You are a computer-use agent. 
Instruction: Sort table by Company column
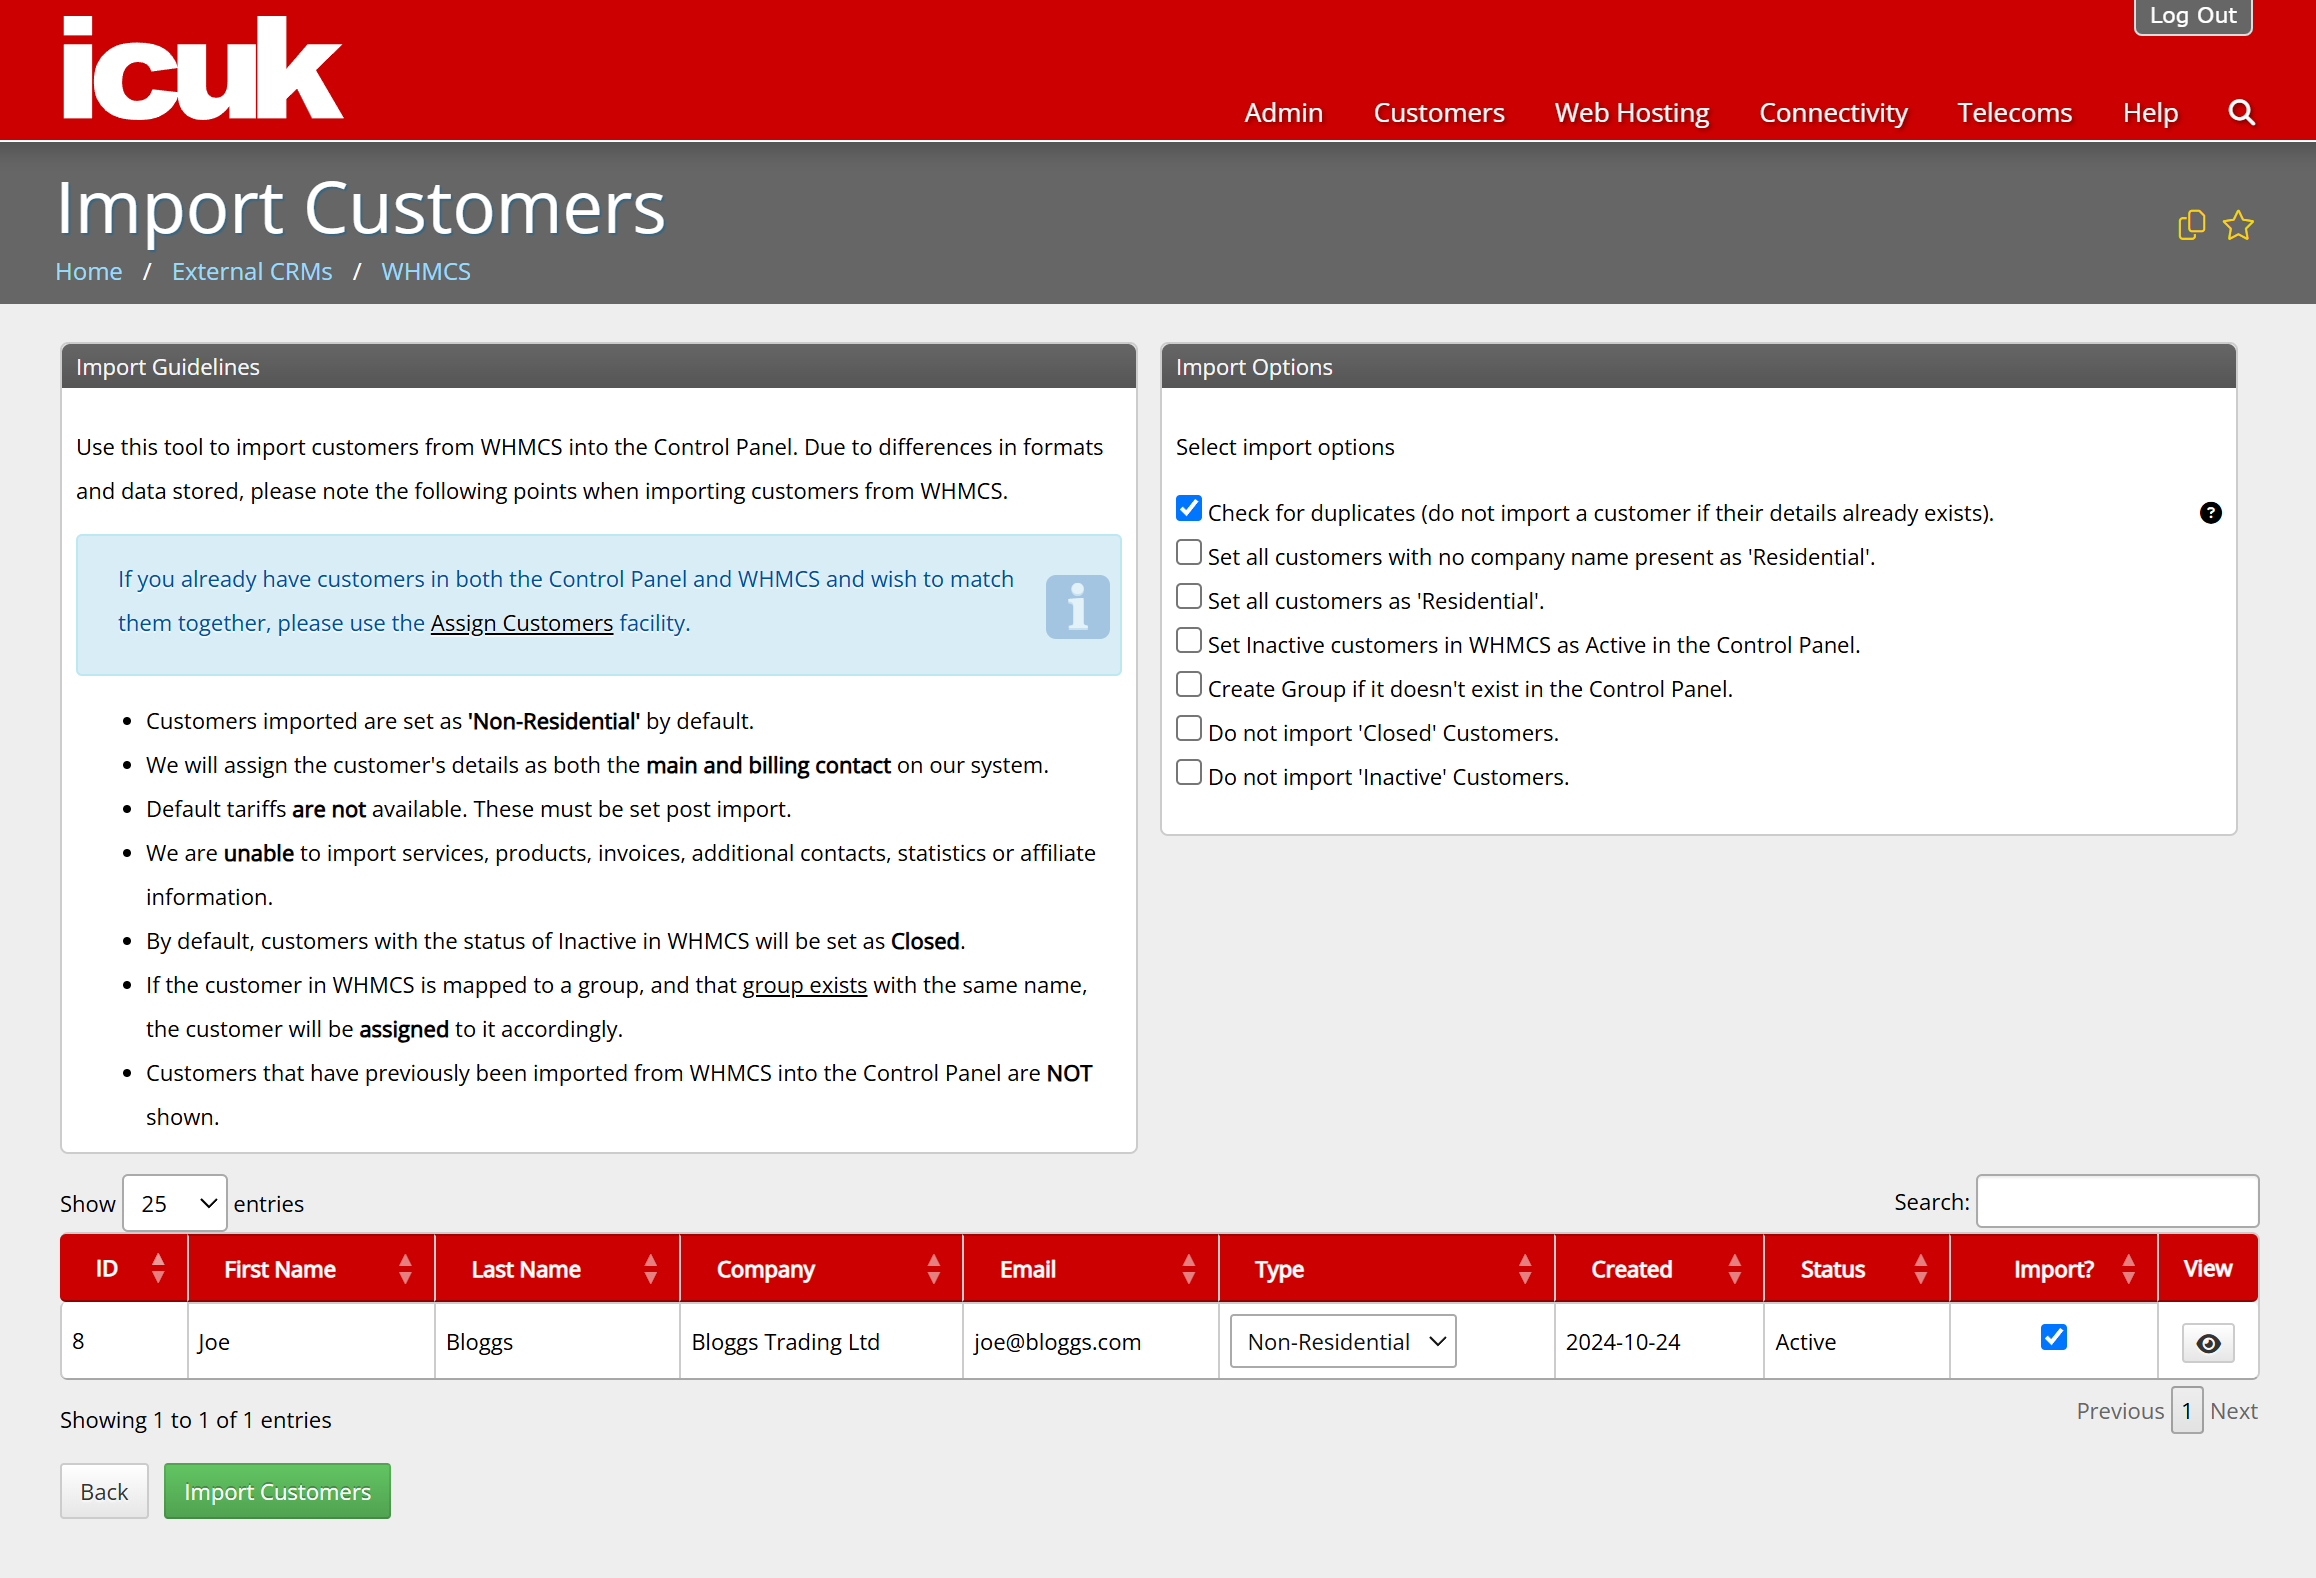[822, 1268]
